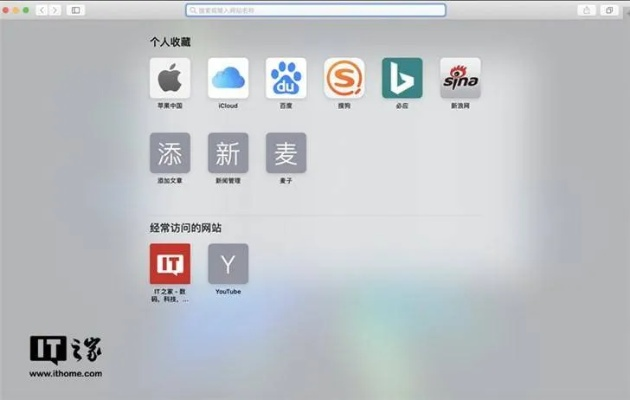
Task: Focus the address and search field
Action: (x=315, y=10)
